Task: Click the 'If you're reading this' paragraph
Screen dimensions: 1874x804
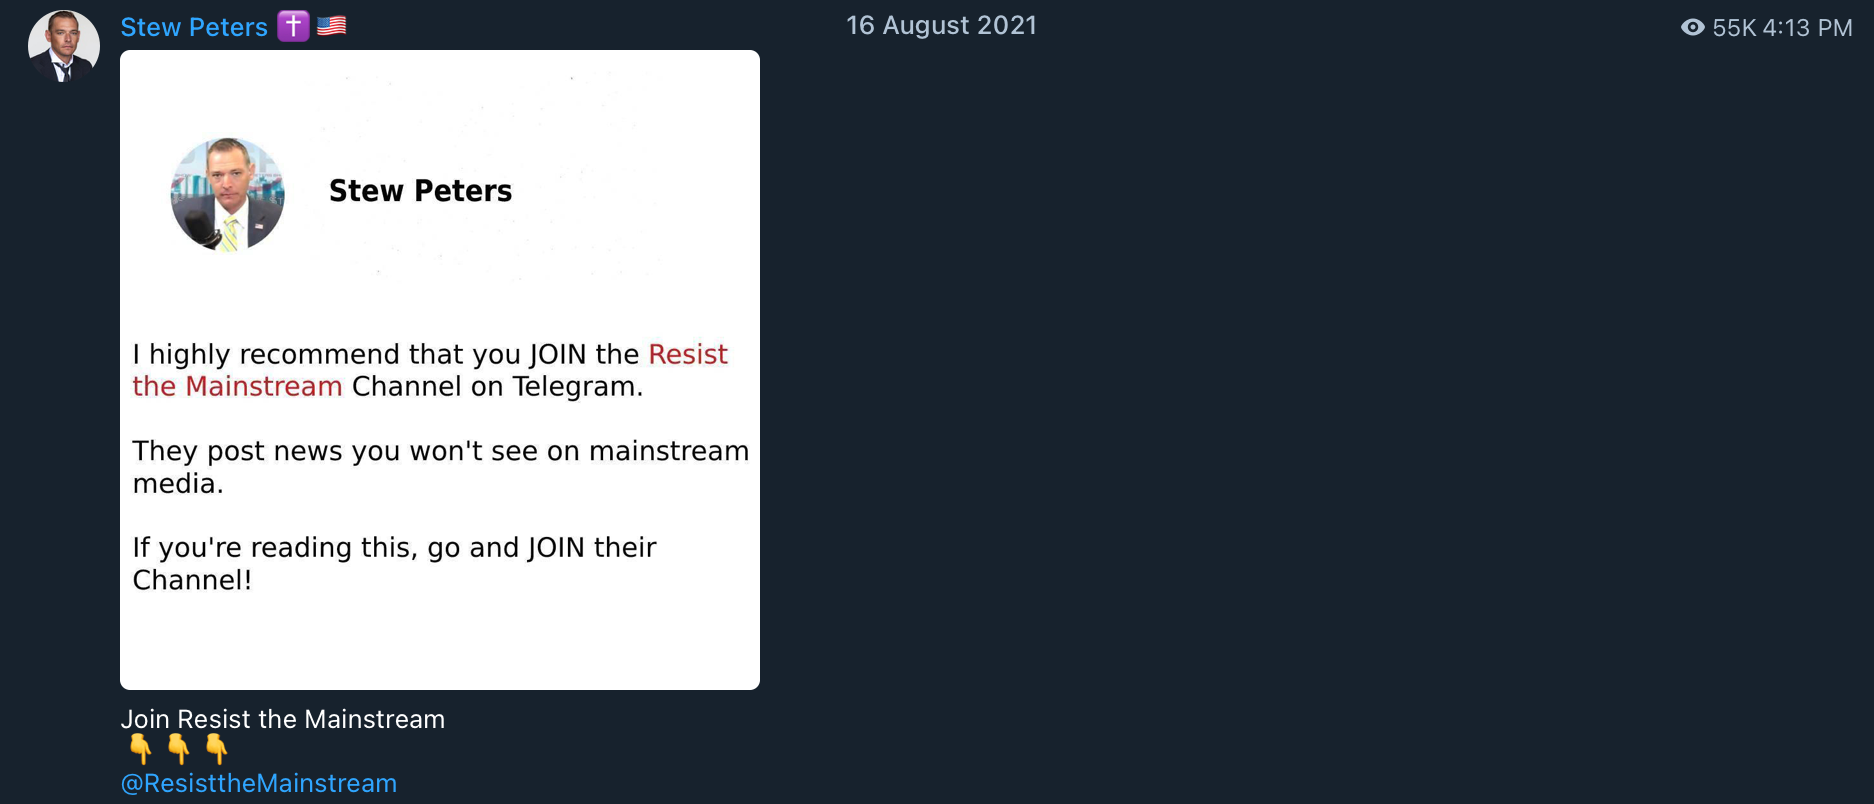Action: click(394, 563)
